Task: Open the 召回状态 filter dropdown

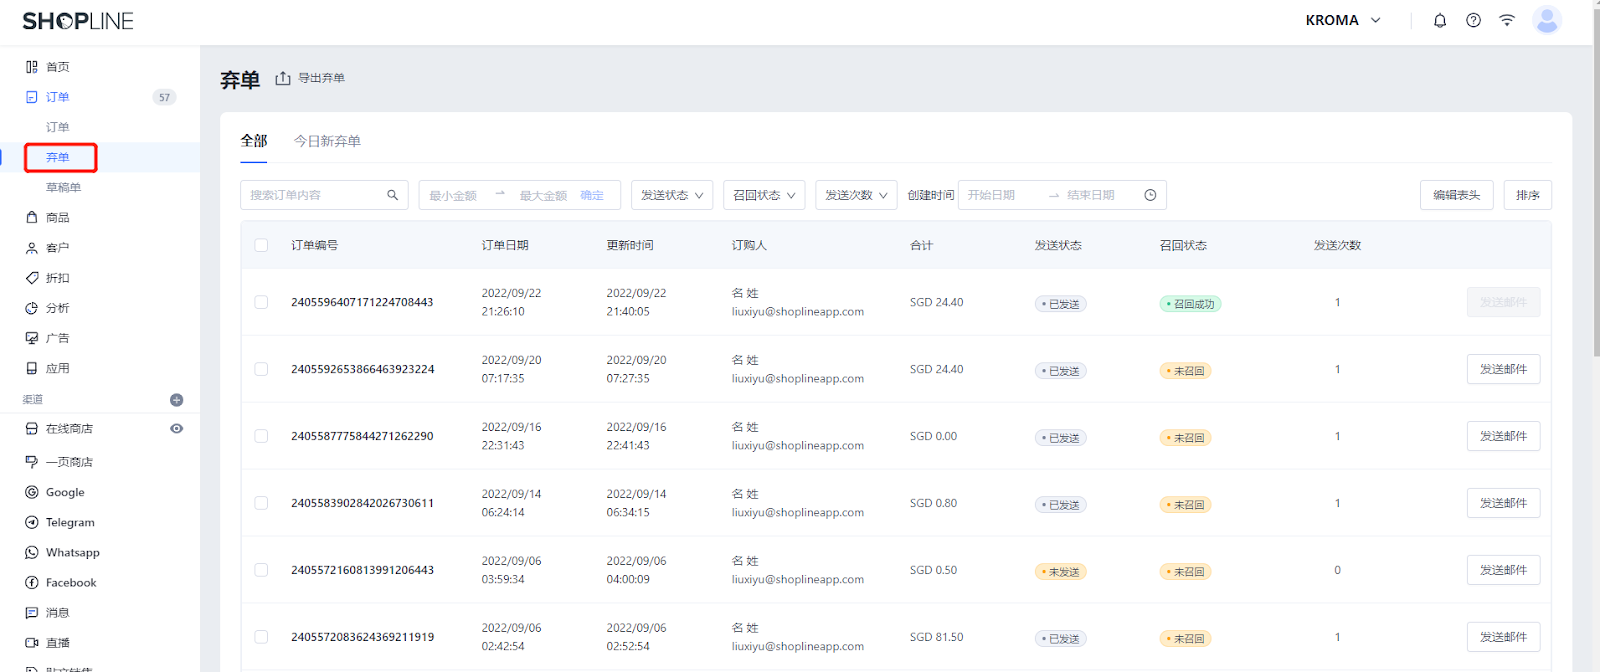Action: (764, 195)
